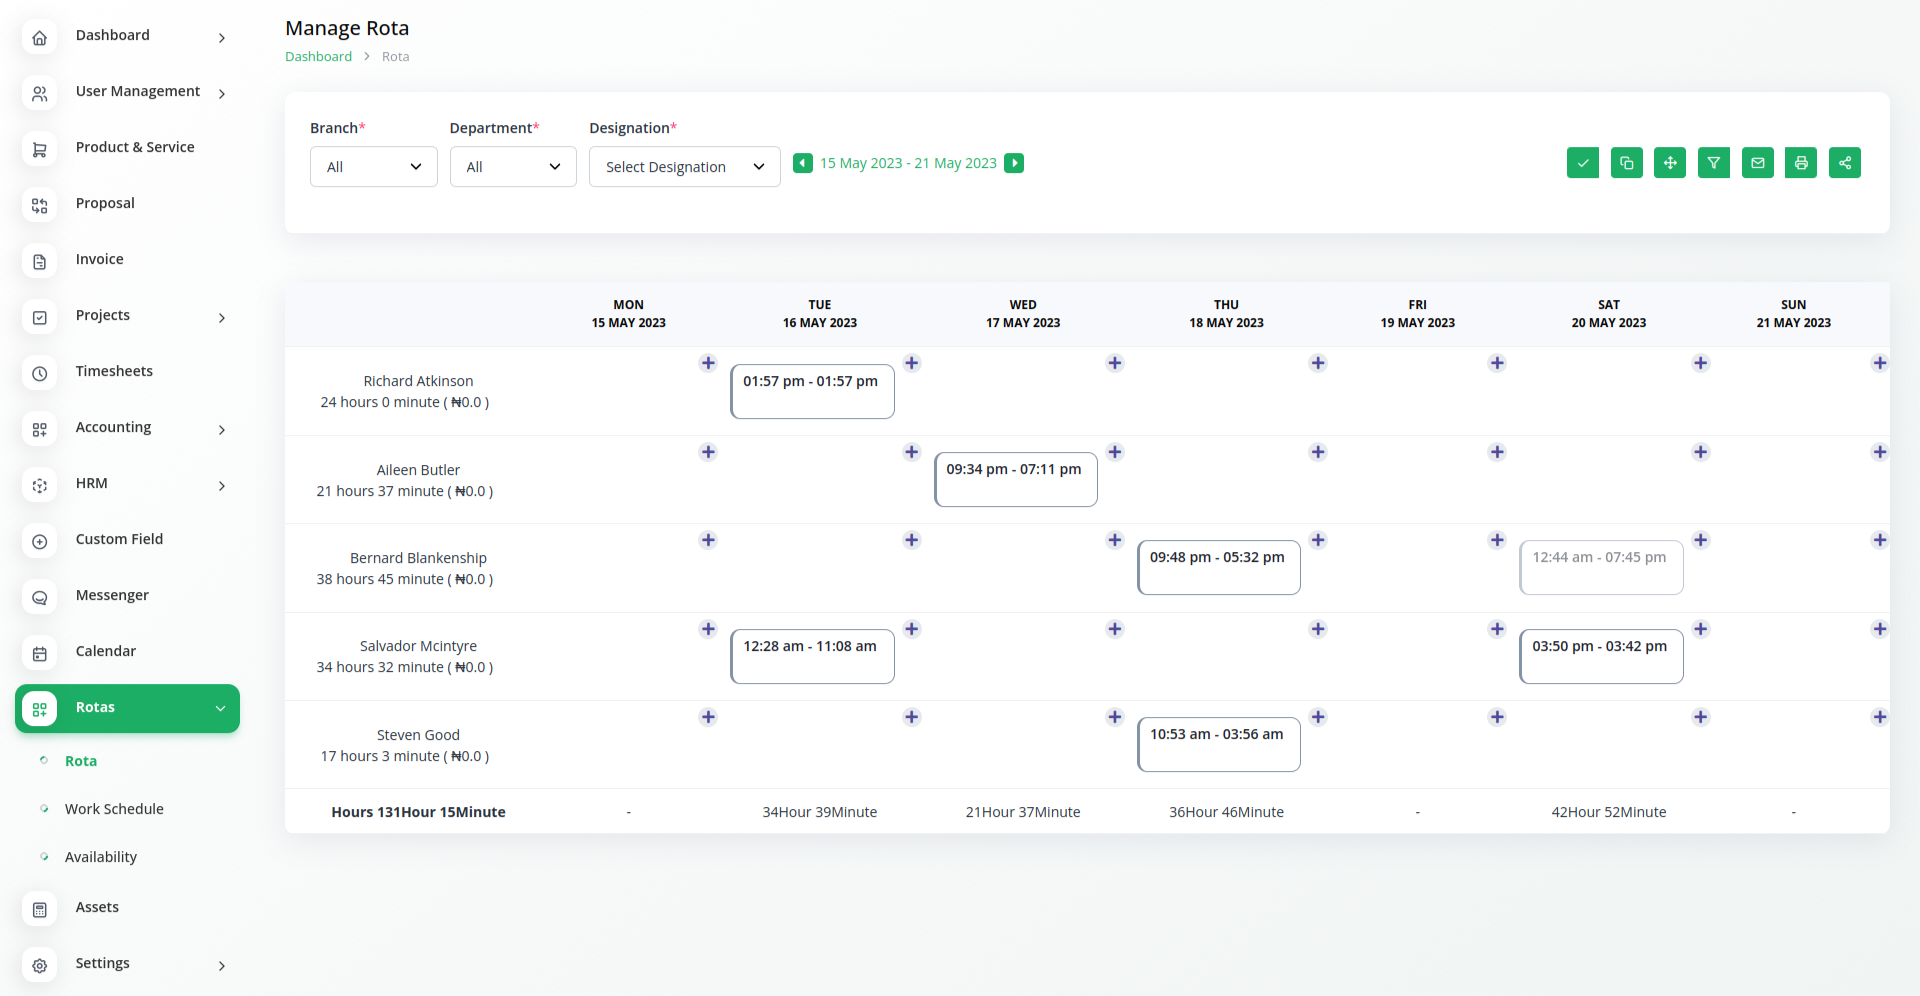Image resolution: width=1920 pixels, height=996 pixels.
Task: Add Friday shift for Steven Good
Action: pos(1497,717)
